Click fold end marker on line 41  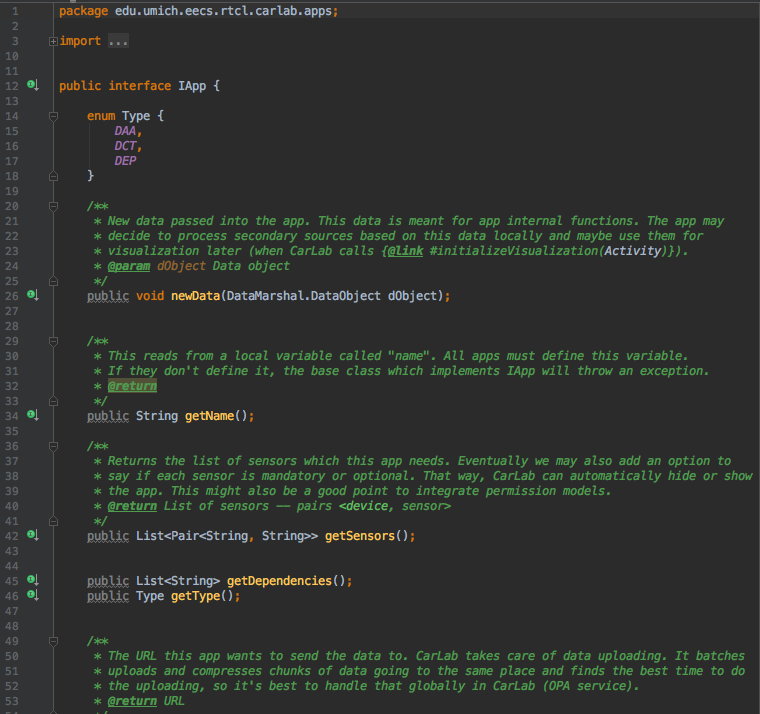click(x=53, y=521)
